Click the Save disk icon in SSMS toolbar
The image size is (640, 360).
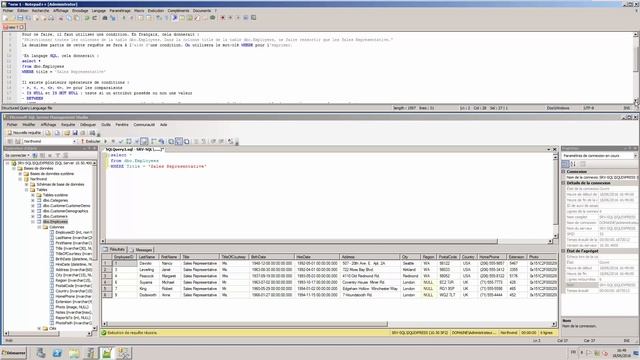[x=75, y=133]
